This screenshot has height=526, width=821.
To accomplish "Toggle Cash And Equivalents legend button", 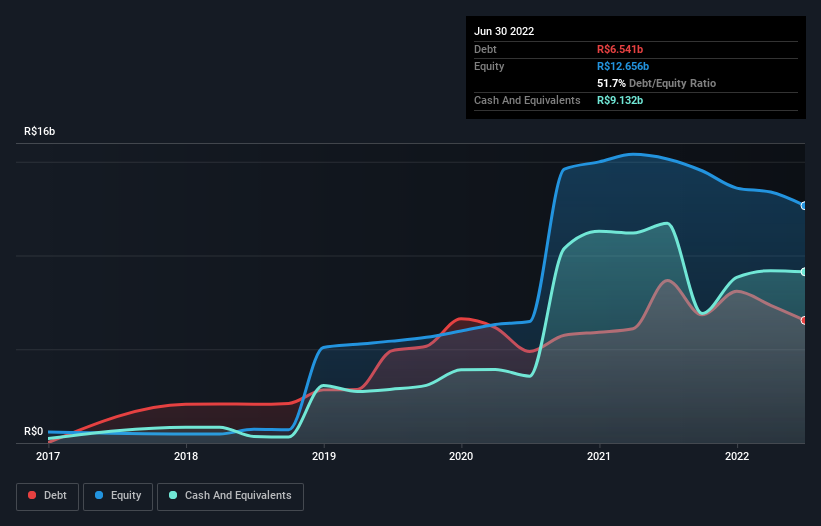I will [x=230, y=496].
